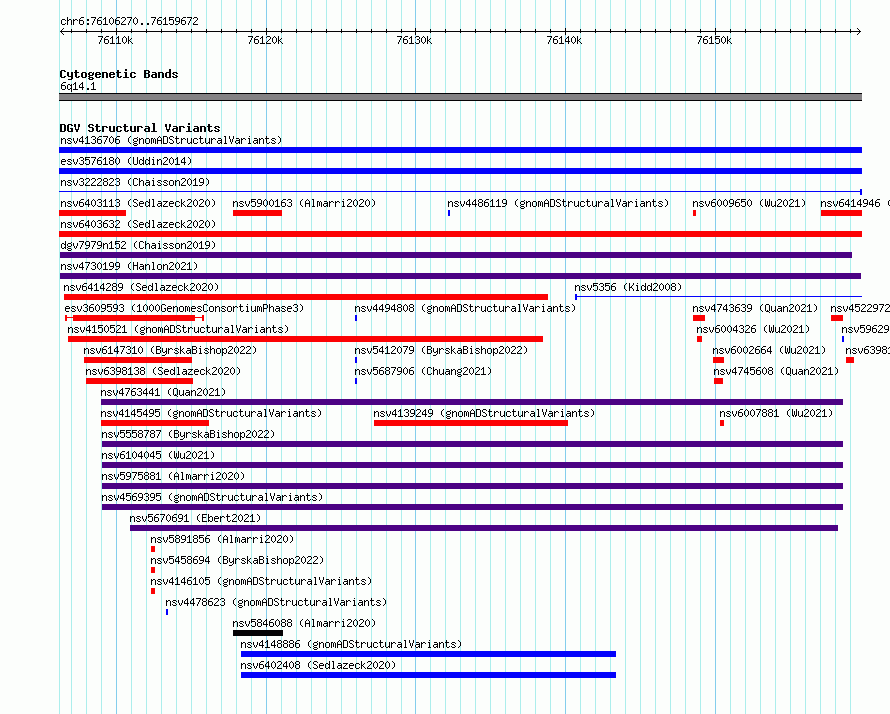Click the Cytogenetic Bands track title
Screen dimensions: 890x714
[x=119, y=74]
